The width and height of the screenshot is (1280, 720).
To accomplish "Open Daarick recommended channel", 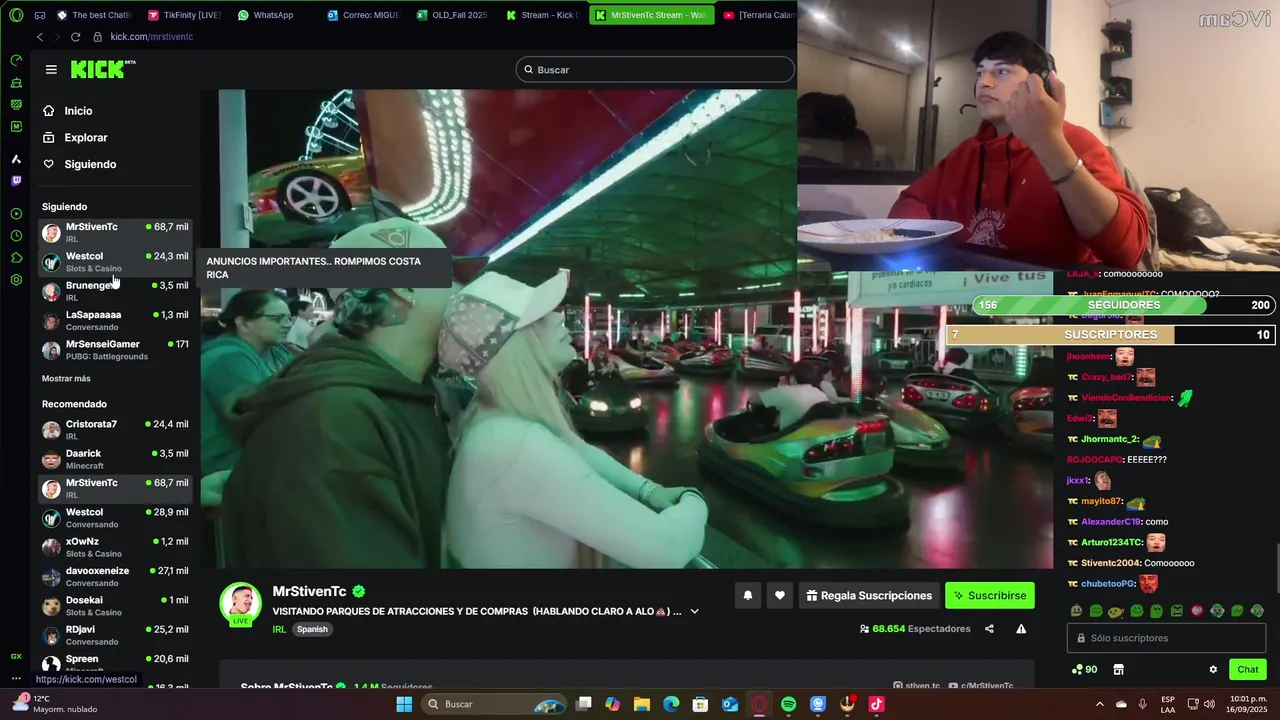I will point(114,459).
